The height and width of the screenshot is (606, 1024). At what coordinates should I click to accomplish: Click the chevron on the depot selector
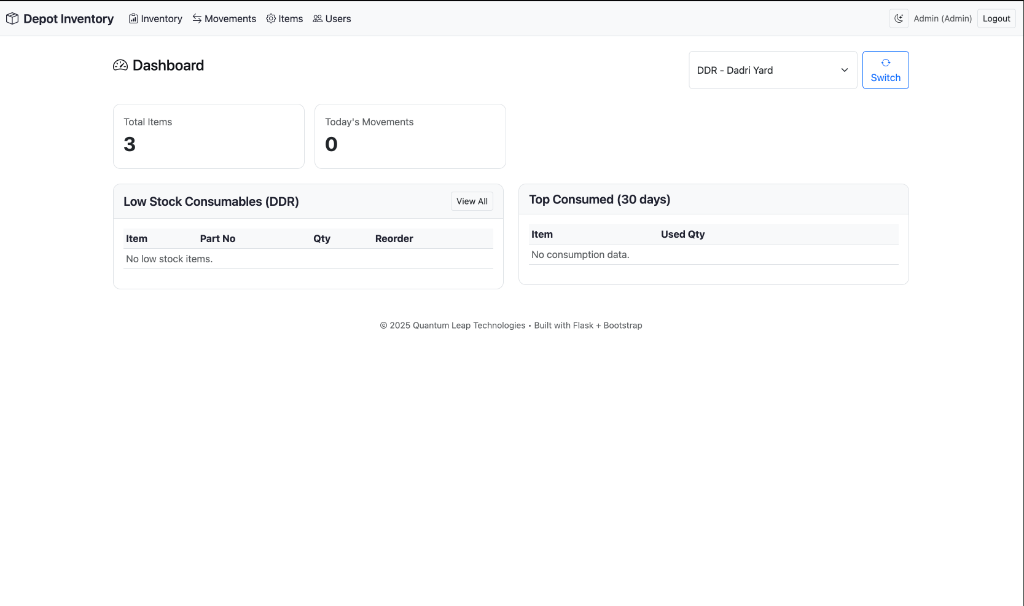(843, 70)
